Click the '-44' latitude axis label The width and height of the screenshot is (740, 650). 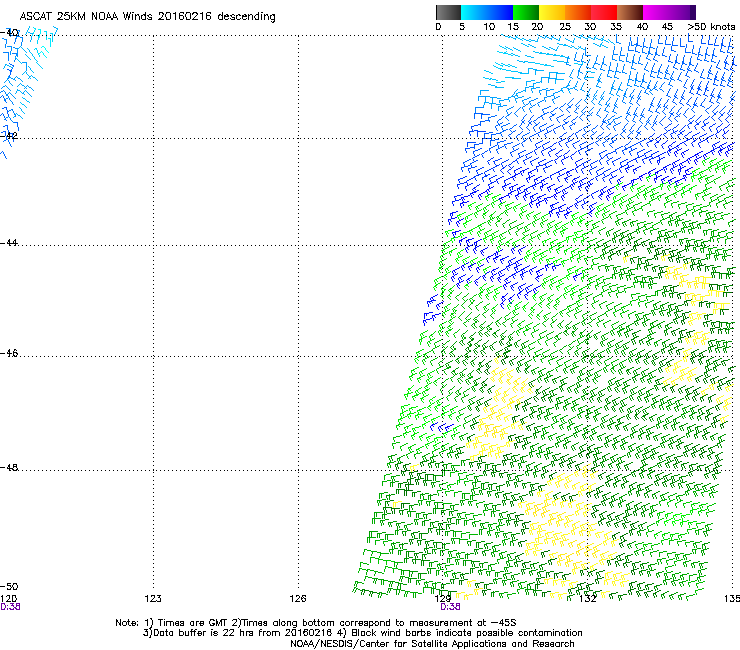[x=9, y=243]
